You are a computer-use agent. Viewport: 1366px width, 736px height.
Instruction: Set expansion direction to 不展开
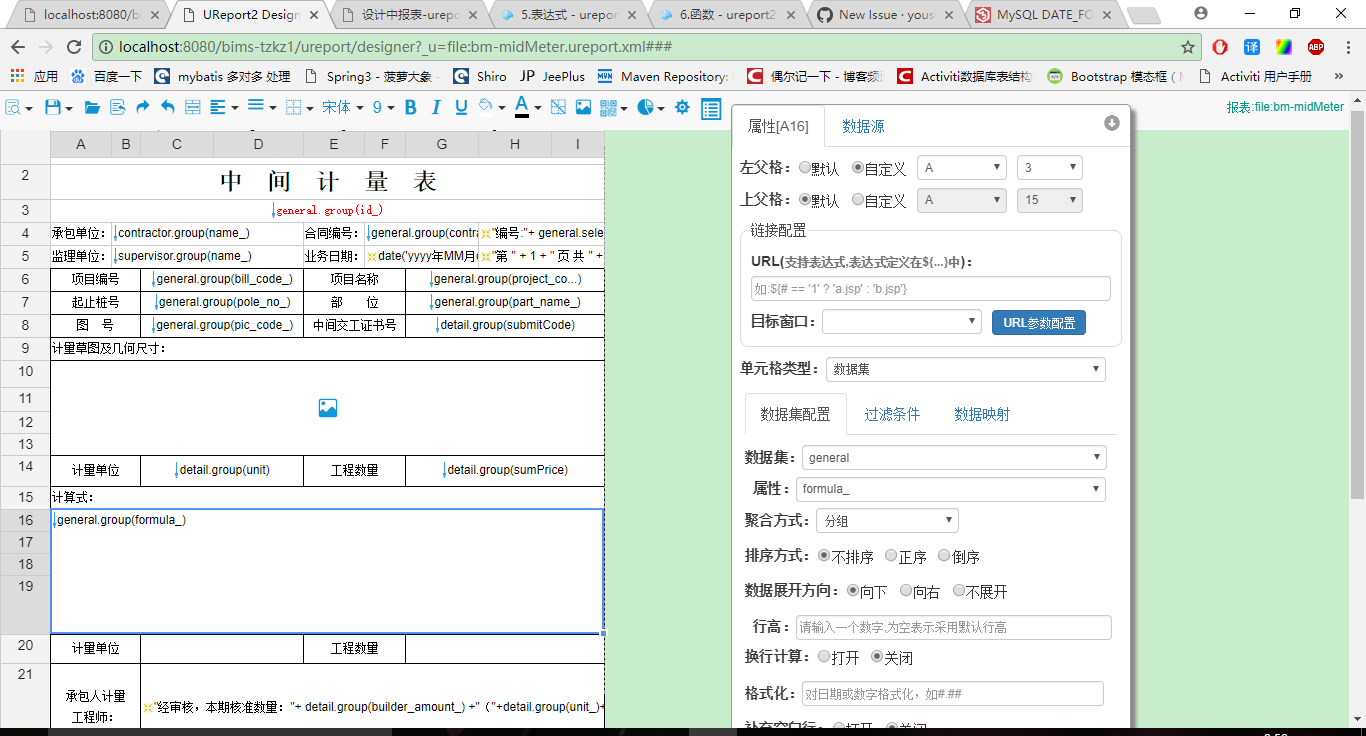coord(959,590)
